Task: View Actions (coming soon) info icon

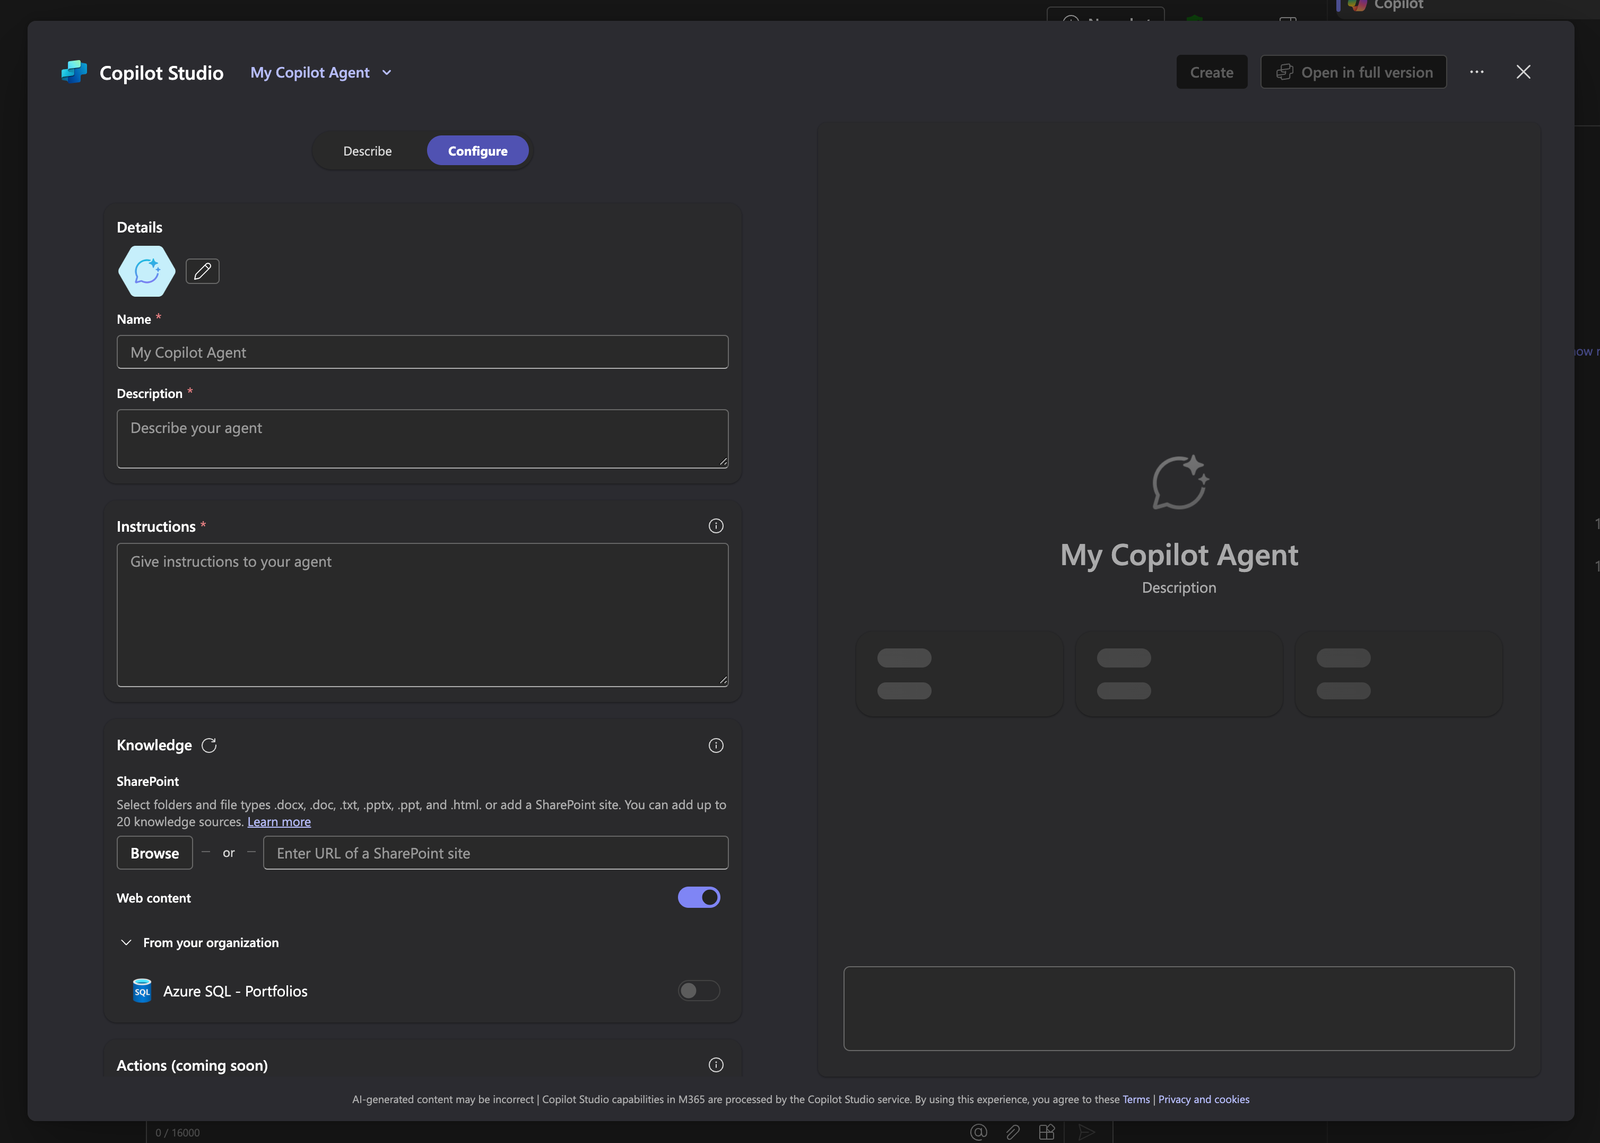Action: pyautogui.click(x=715, y=1064)
